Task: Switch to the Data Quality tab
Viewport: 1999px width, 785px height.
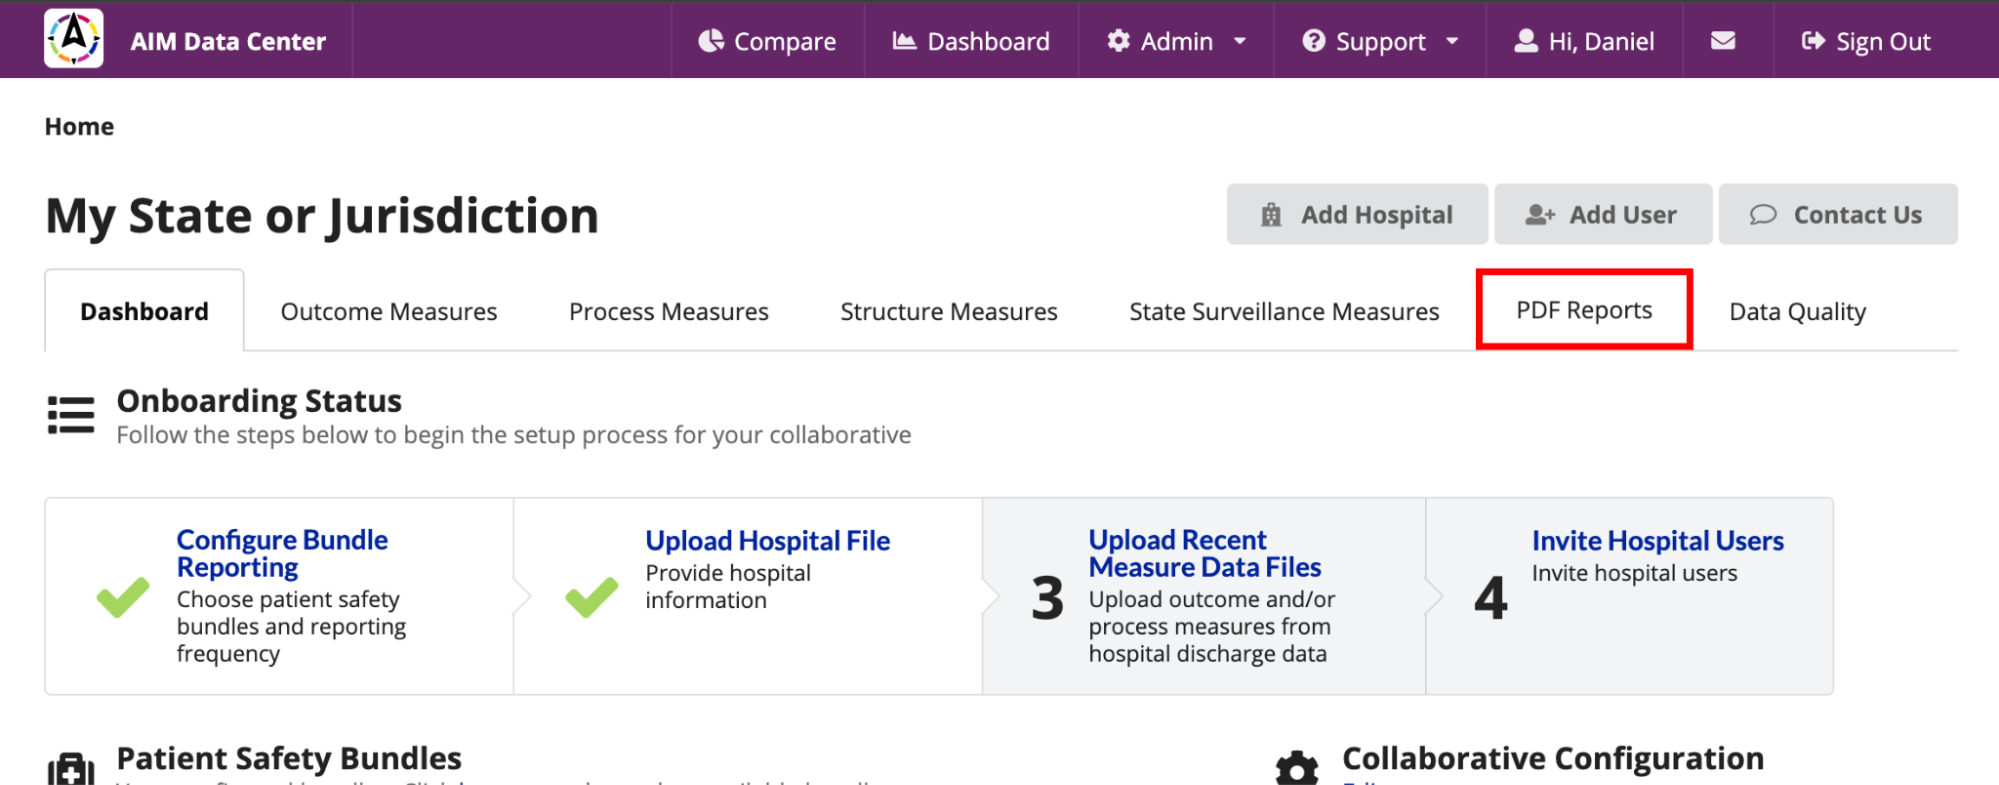Action: click(x=1797, y=311)
